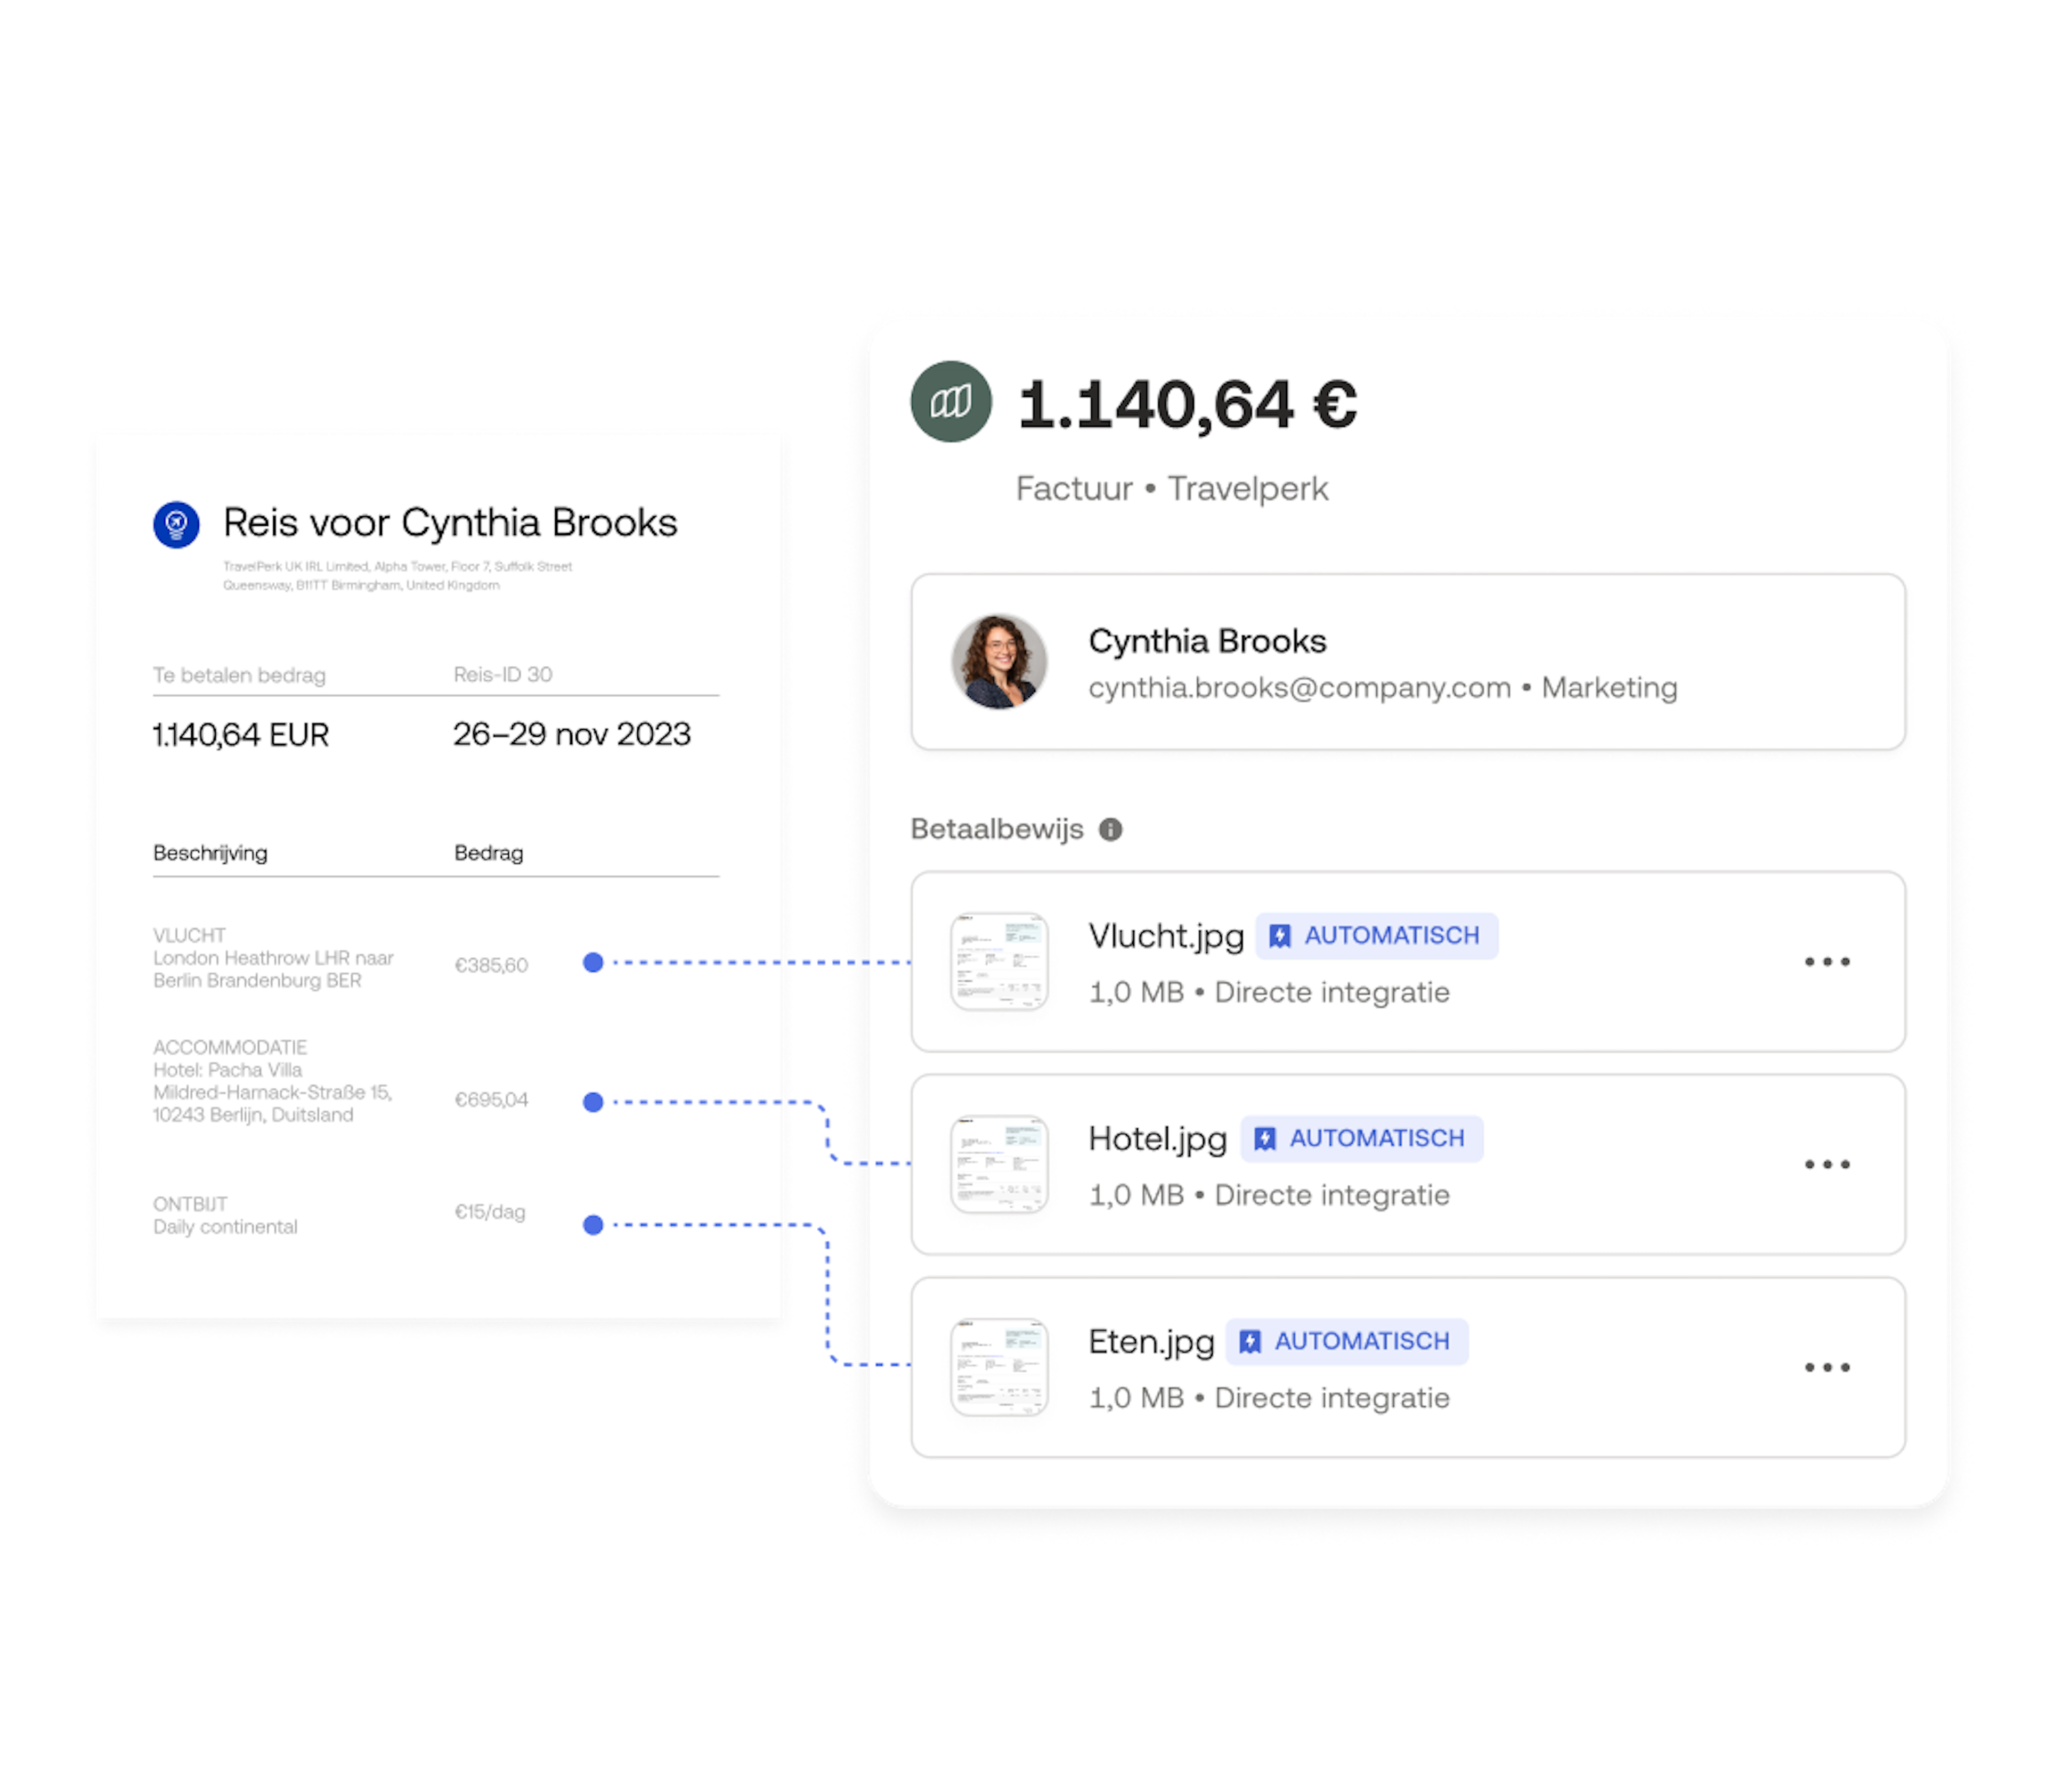
Task: Click the AUTOMATISCH badge on Eten.jpg
Action: click(1347, 1342)
